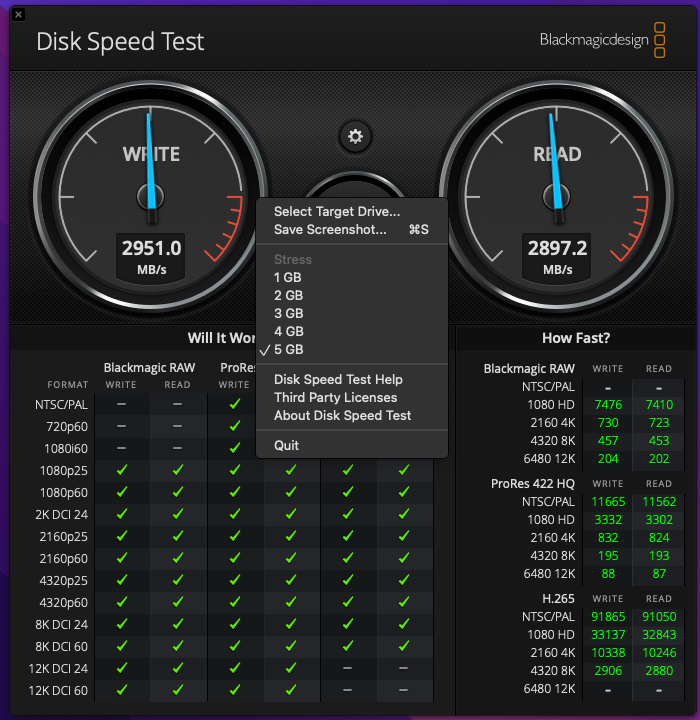
Task: Click the ProRes write checkmark for NTSC/PAL
Action: click(x=235, y=404)
